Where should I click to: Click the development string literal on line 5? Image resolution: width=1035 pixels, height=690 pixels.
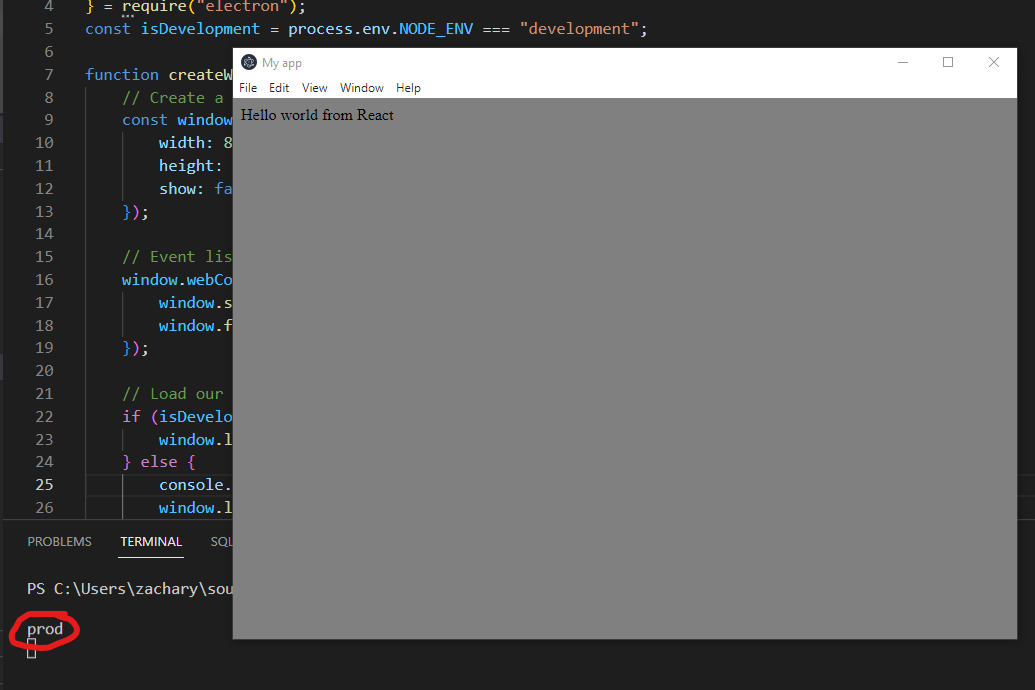point(580,28)
